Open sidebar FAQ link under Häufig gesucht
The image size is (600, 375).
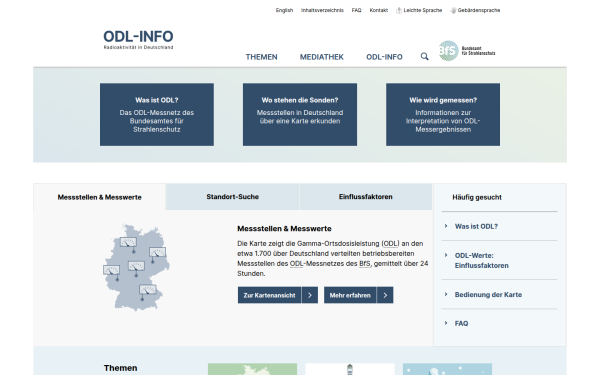click(461, 323)
